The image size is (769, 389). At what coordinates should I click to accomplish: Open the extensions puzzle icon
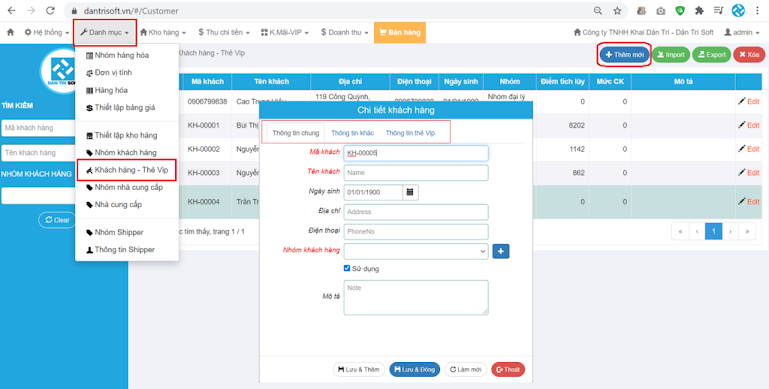point(699,11)
